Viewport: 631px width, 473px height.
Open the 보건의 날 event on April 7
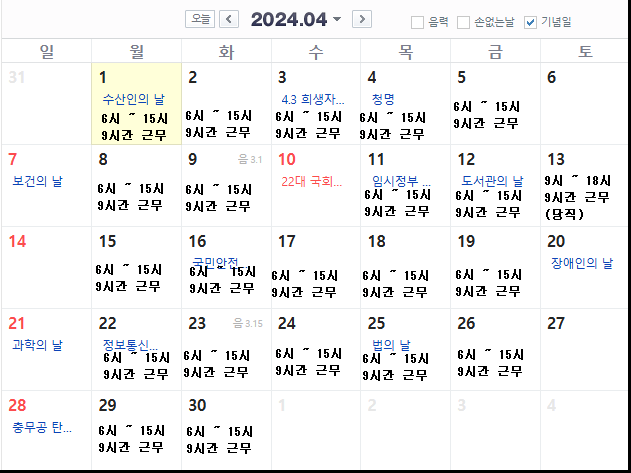pyautogui.click(x=38, y=181)
